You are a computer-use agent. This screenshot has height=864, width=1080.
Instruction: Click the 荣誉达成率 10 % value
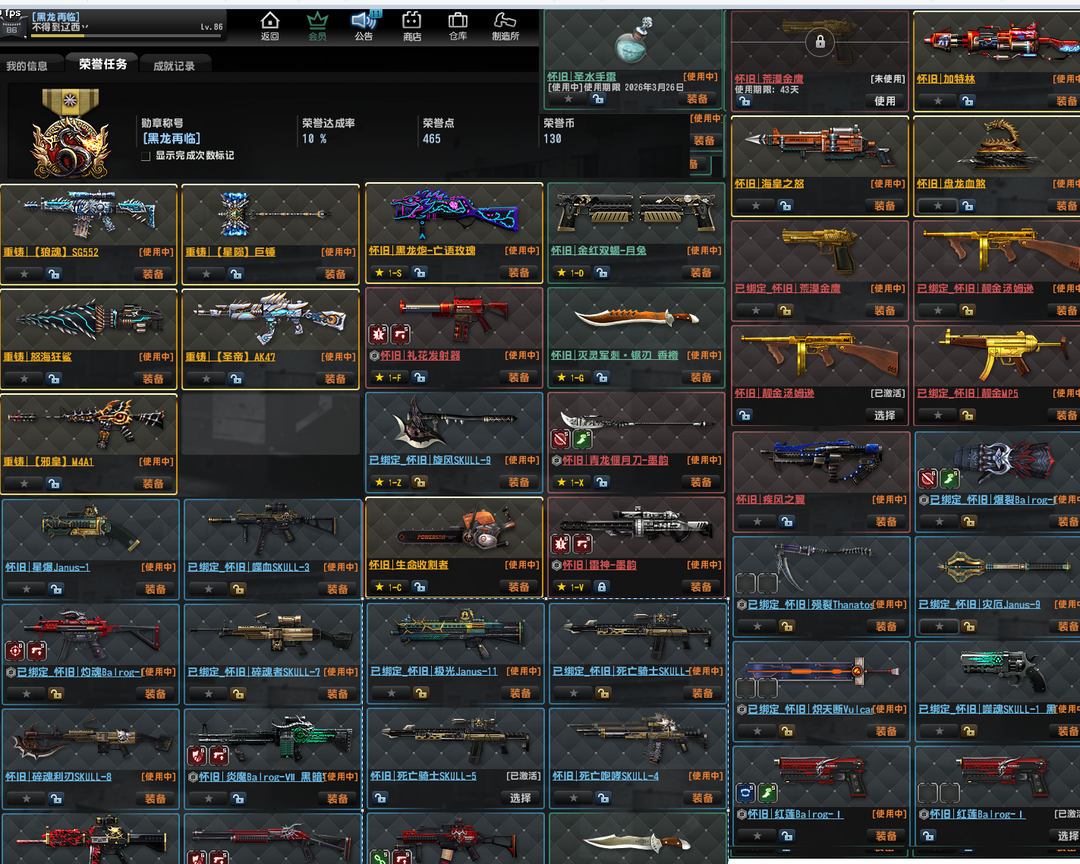point(314,138)
